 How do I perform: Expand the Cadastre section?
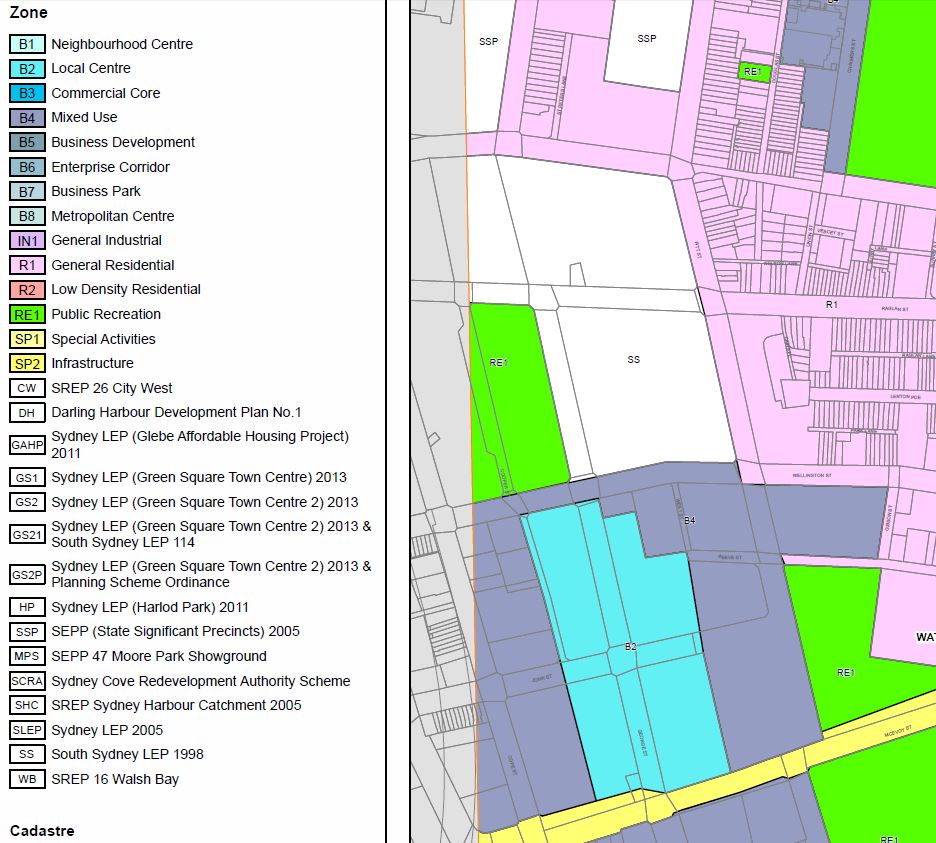44,830
